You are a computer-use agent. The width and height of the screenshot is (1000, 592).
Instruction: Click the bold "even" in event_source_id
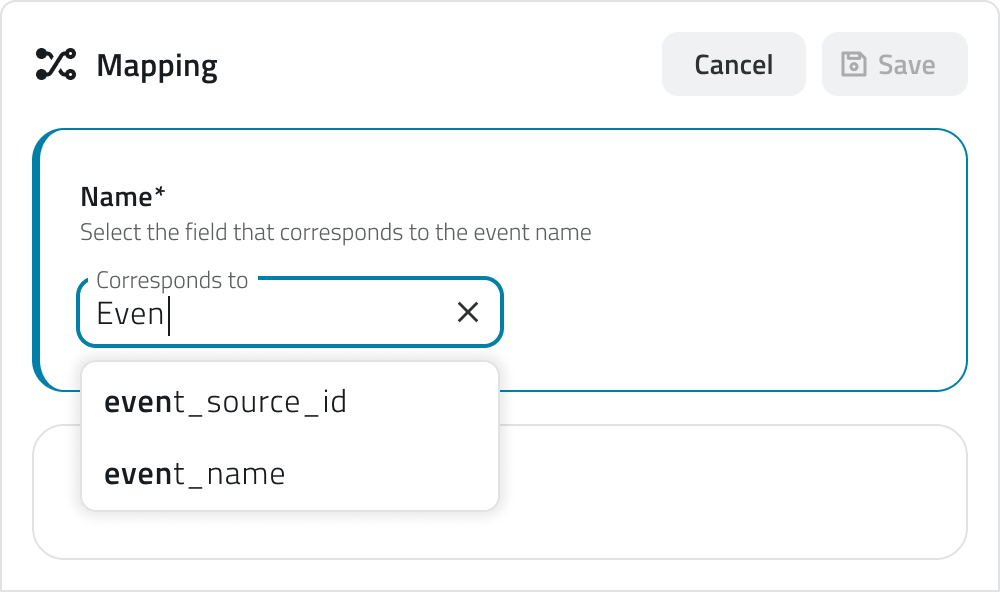point(139,402)
